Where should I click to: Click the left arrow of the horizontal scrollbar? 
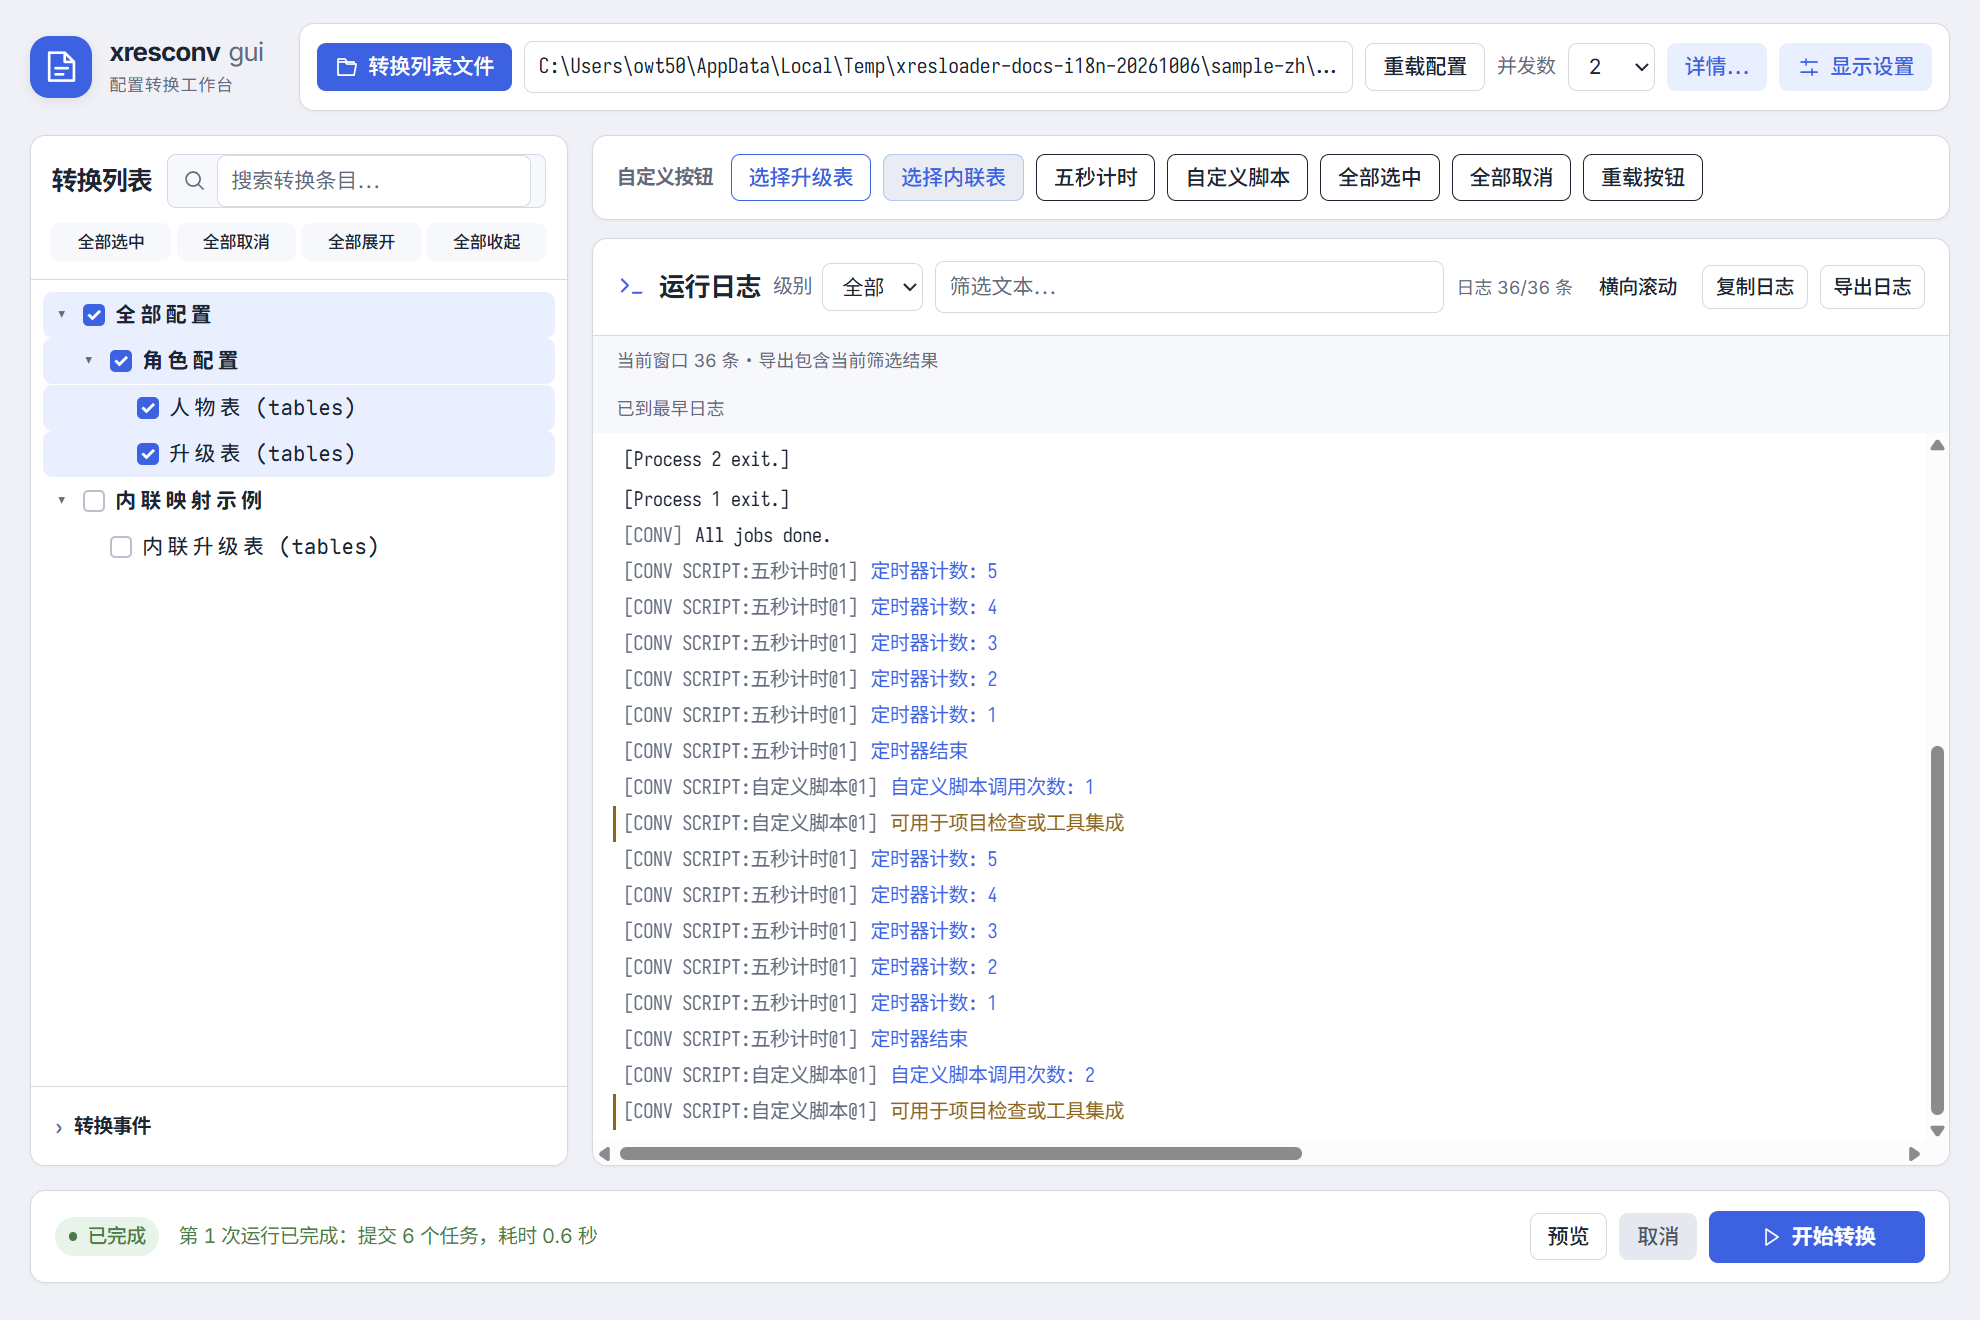click(604, 1154)
